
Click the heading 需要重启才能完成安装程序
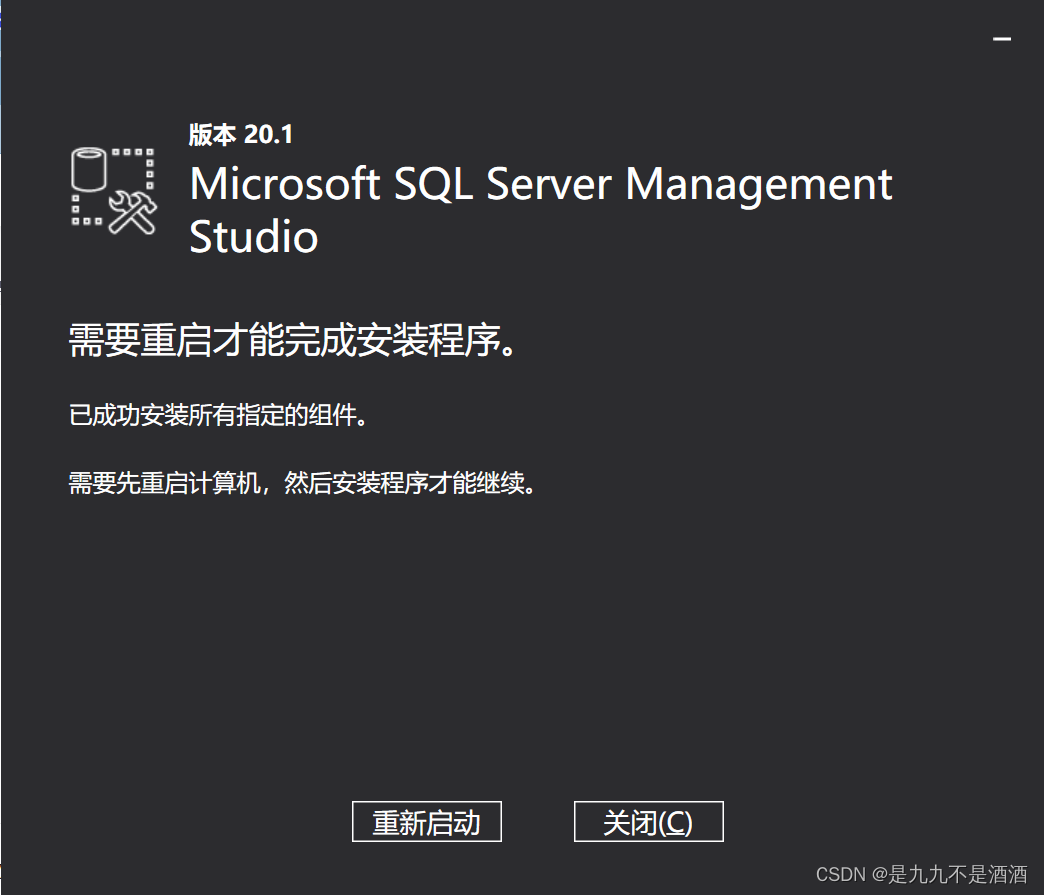292,340
